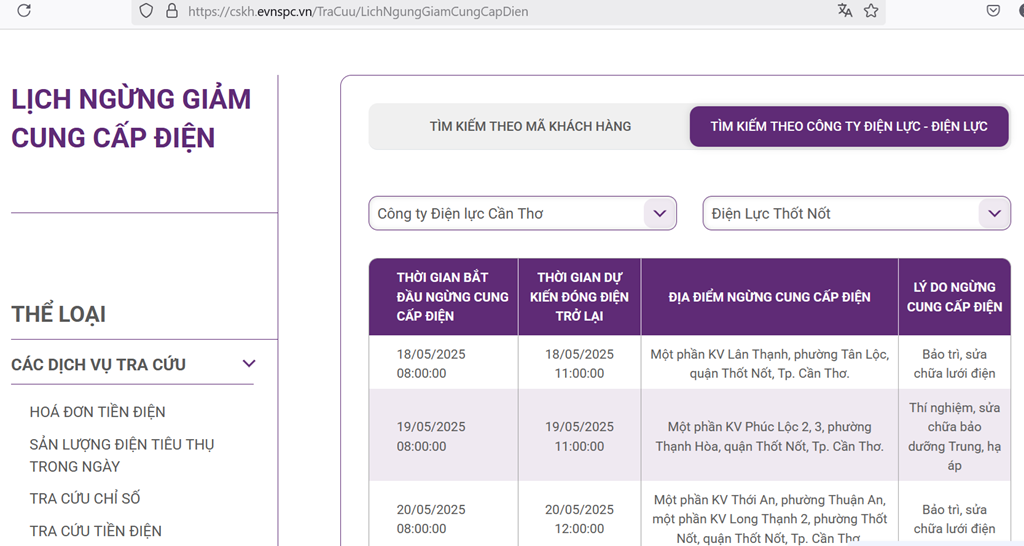Open the Pocket save icon
Image resolution: width=1024 pixels, height=546 pixels.
click(993, 10)
